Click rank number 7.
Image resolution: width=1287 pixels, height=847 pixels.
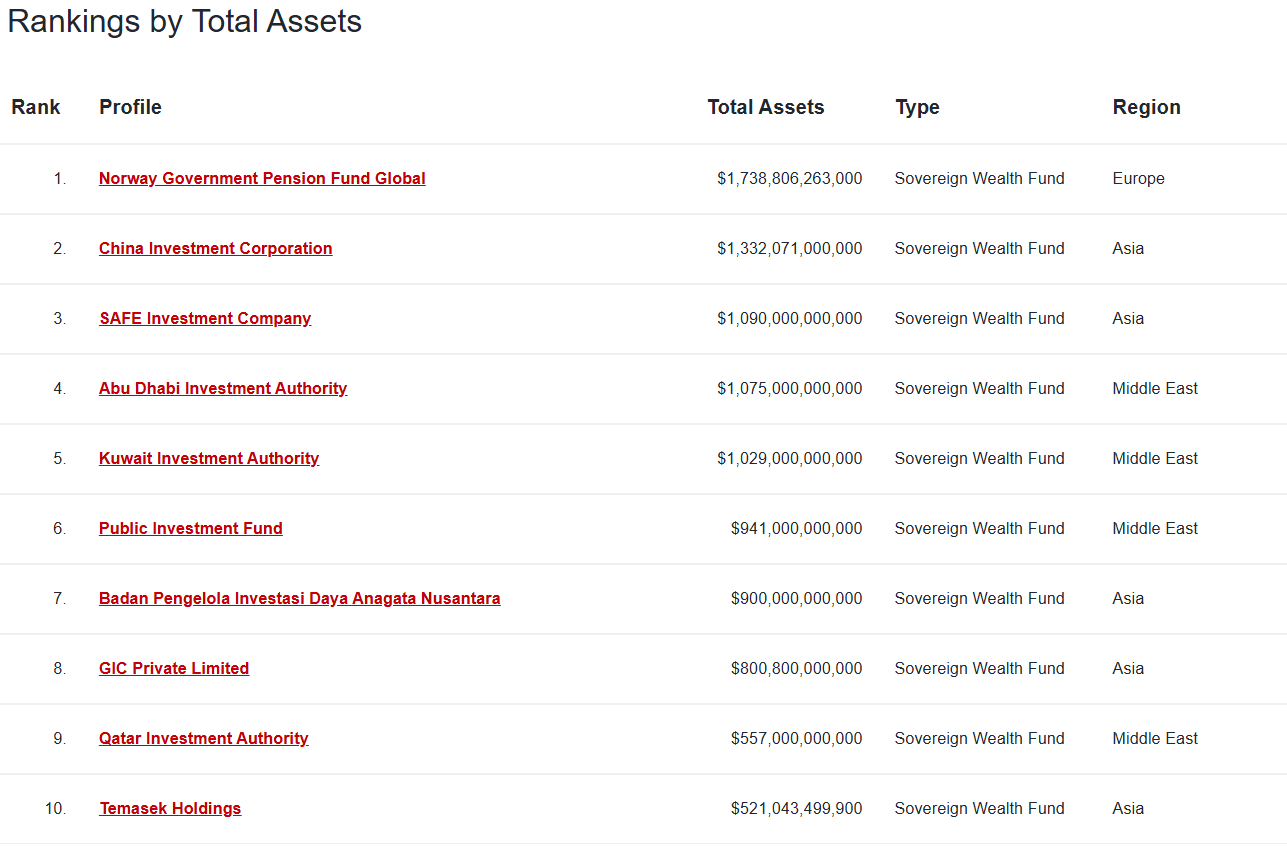coord(60,598)
